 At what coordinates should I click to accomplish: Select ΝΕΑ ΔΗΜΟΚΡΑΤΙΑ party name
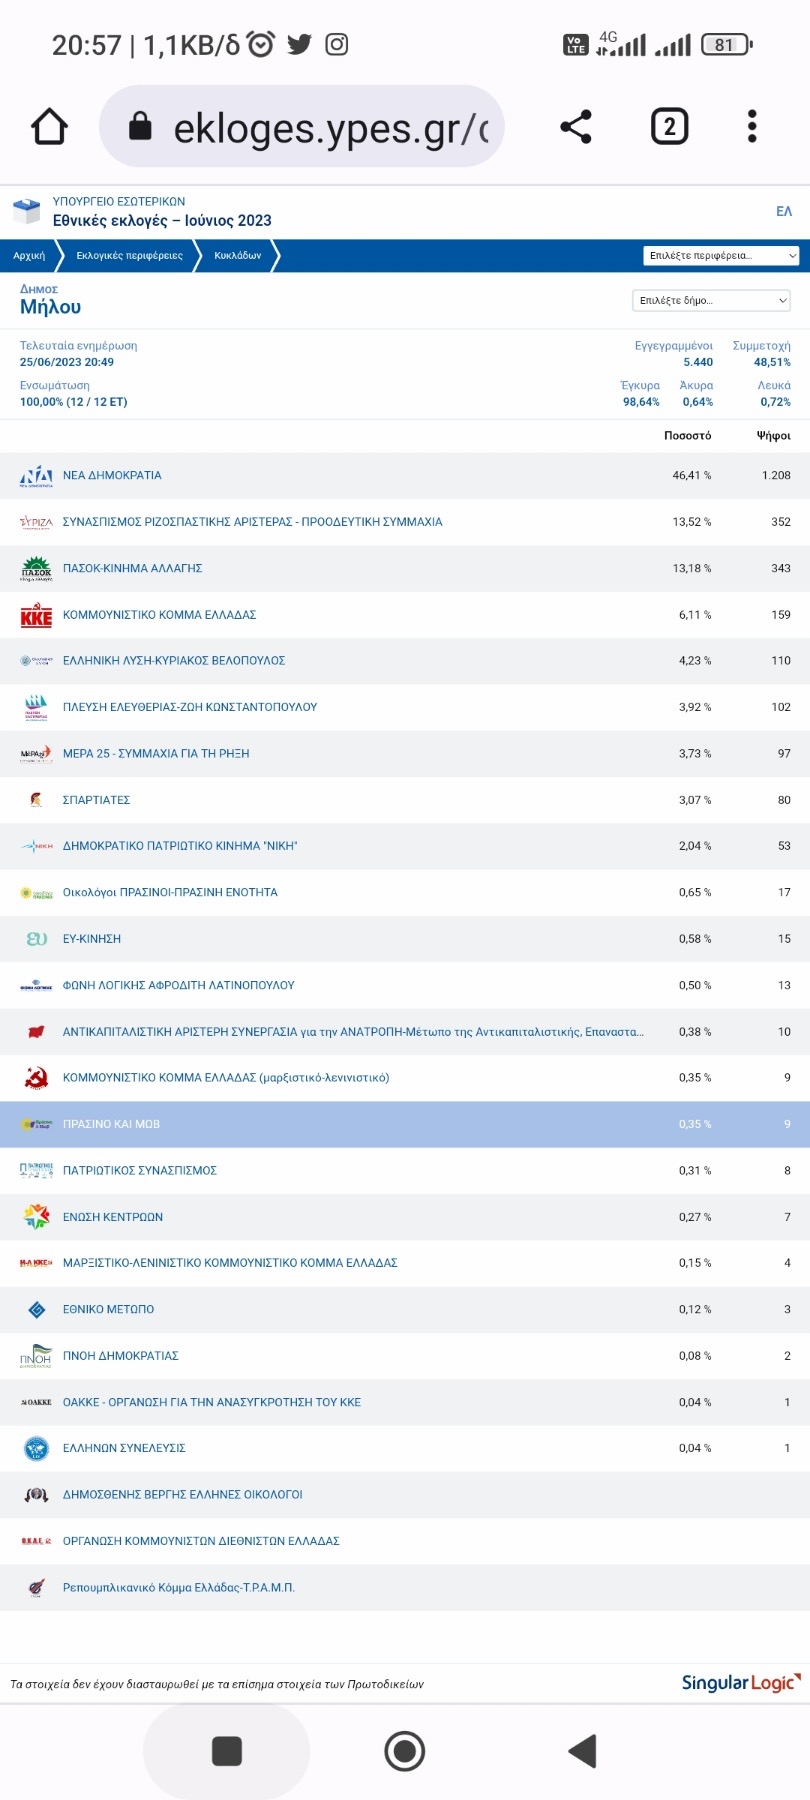(x=112, y=476)
